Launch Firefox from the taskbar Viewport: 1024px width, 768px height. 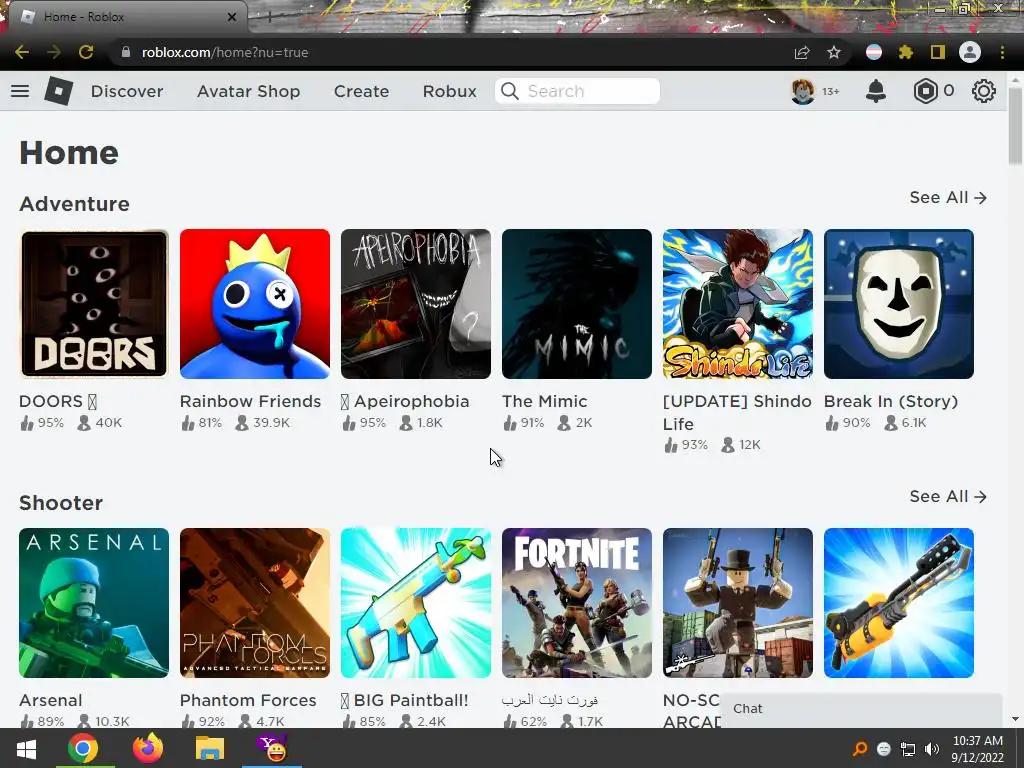click(x=147, y=748)
